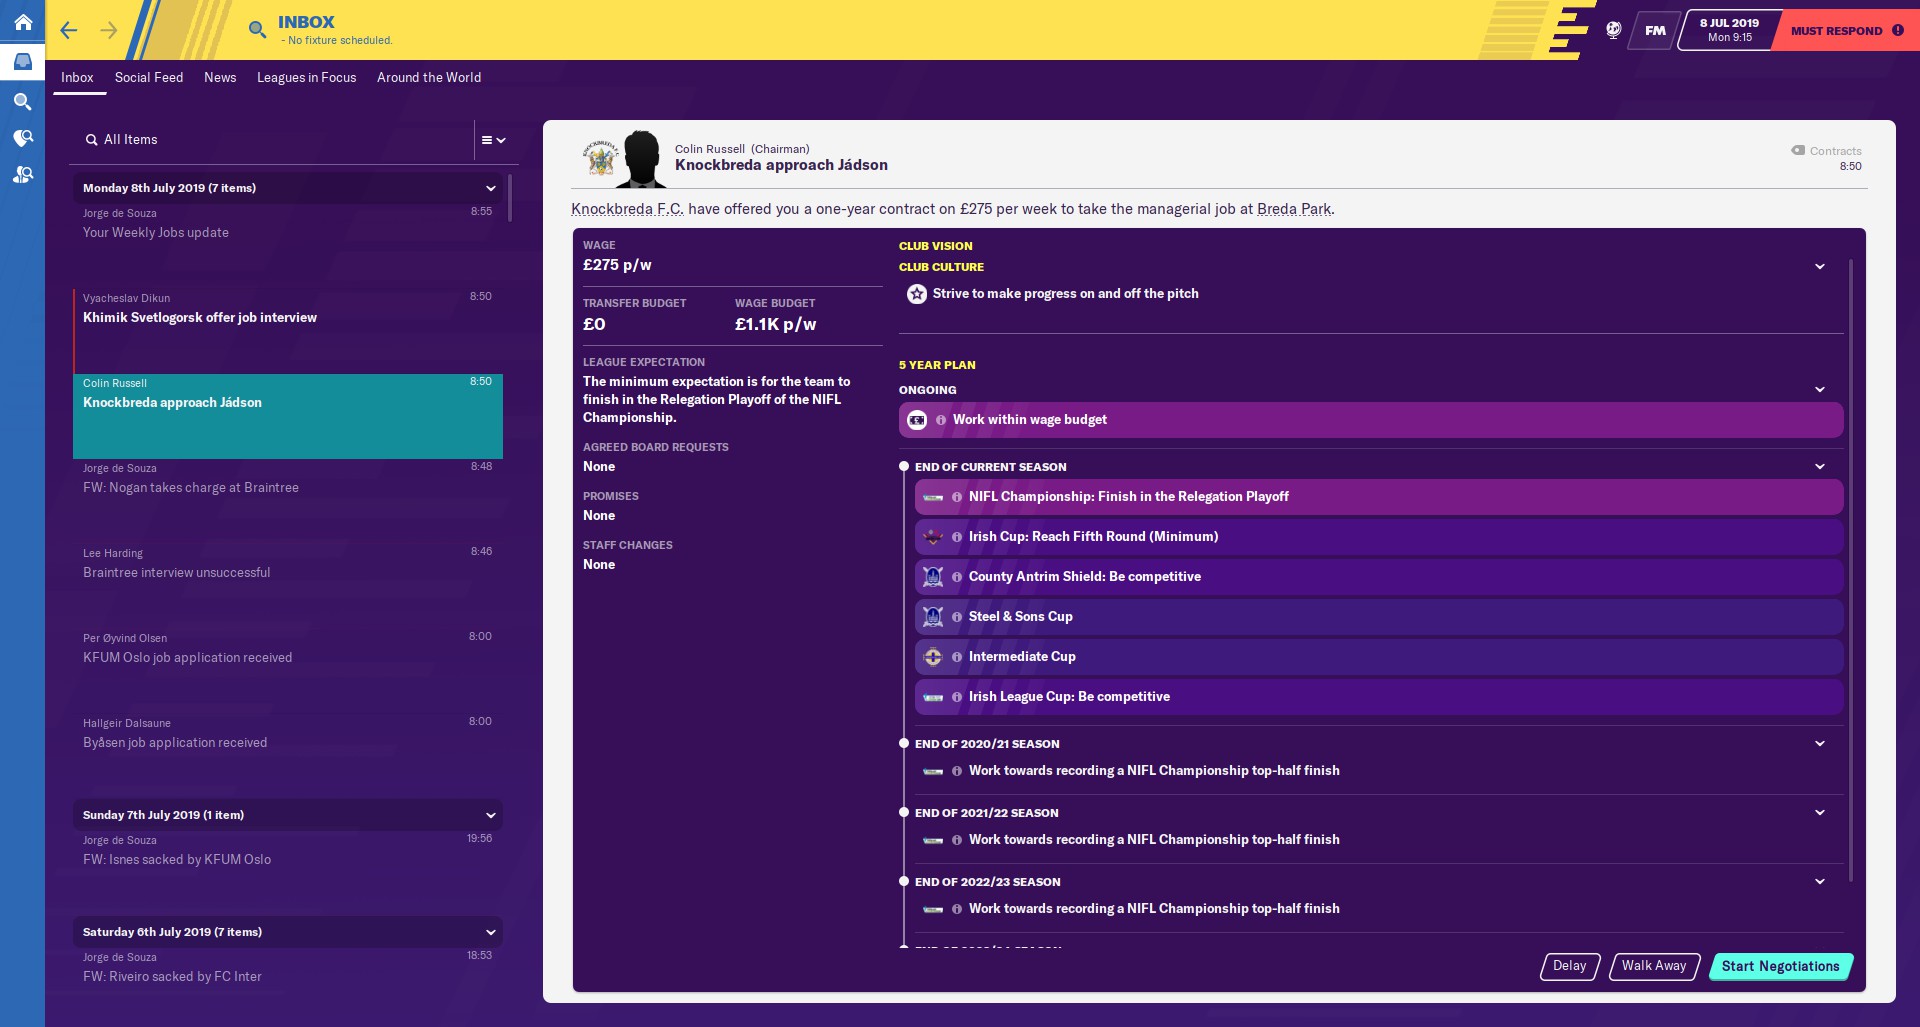This screenshot has height=1027, width=1920.
Task: Follow the Knockbreda F.C. link
Action: coord(627,209)
